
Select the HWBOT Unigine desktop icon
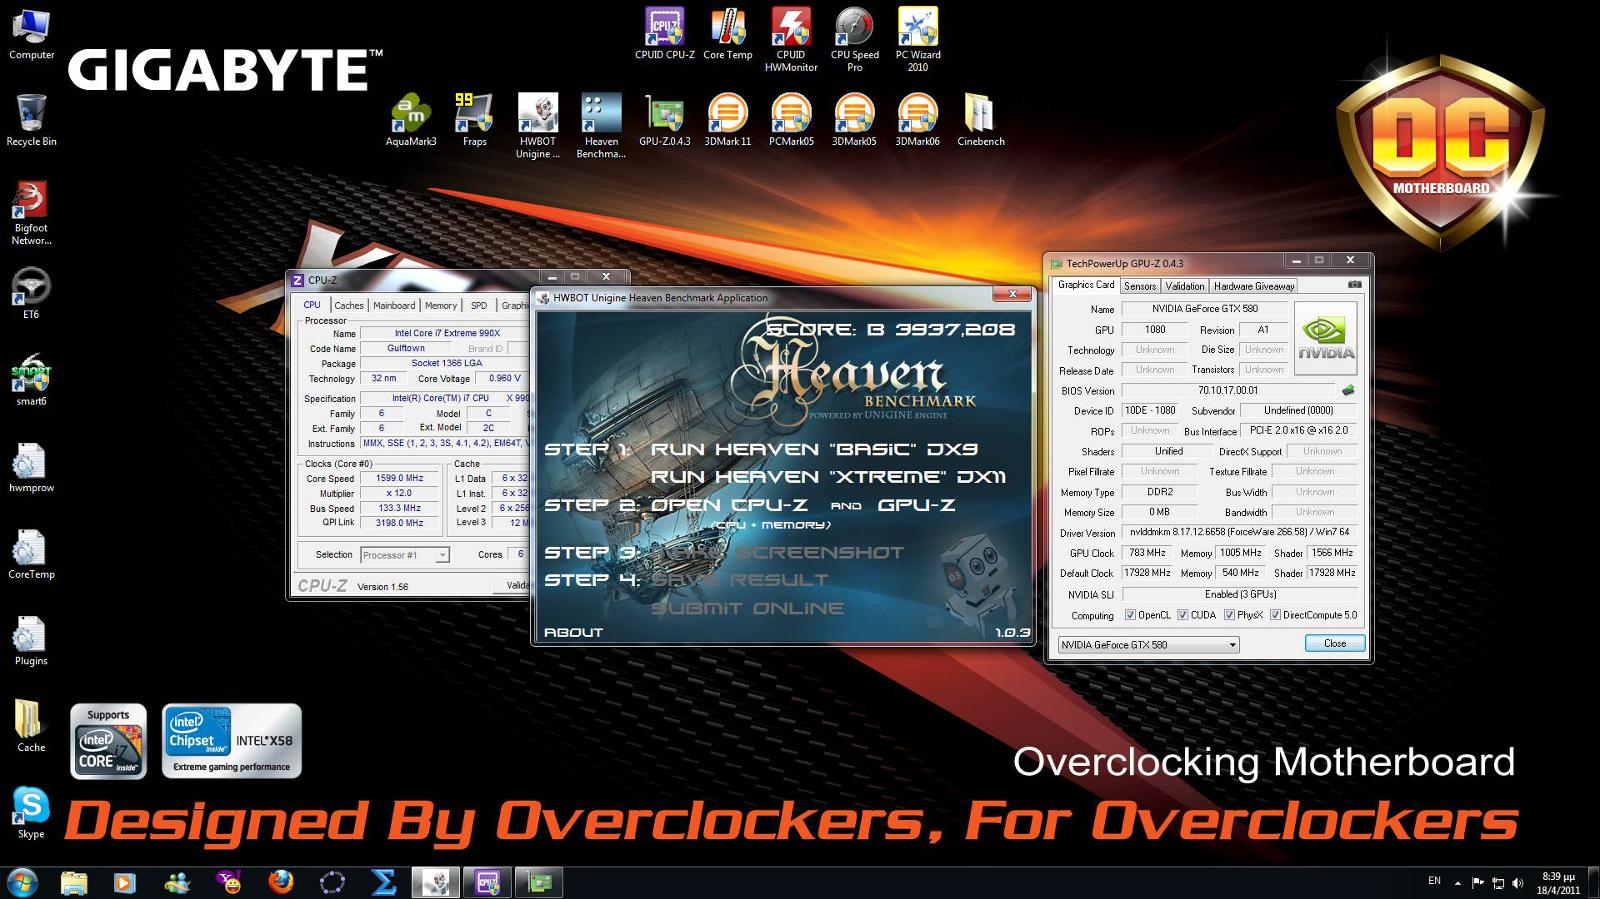point(538,126)
